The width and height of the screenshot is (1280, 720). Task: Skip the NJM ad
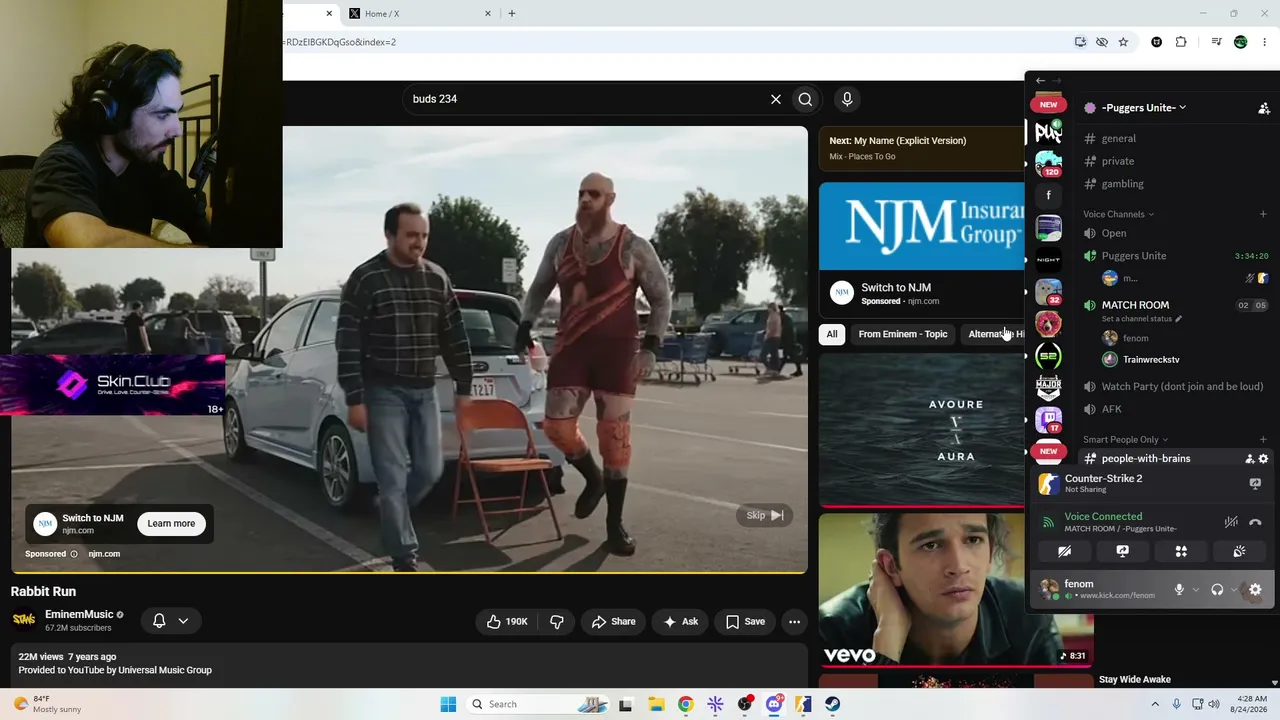pos(765,515)
